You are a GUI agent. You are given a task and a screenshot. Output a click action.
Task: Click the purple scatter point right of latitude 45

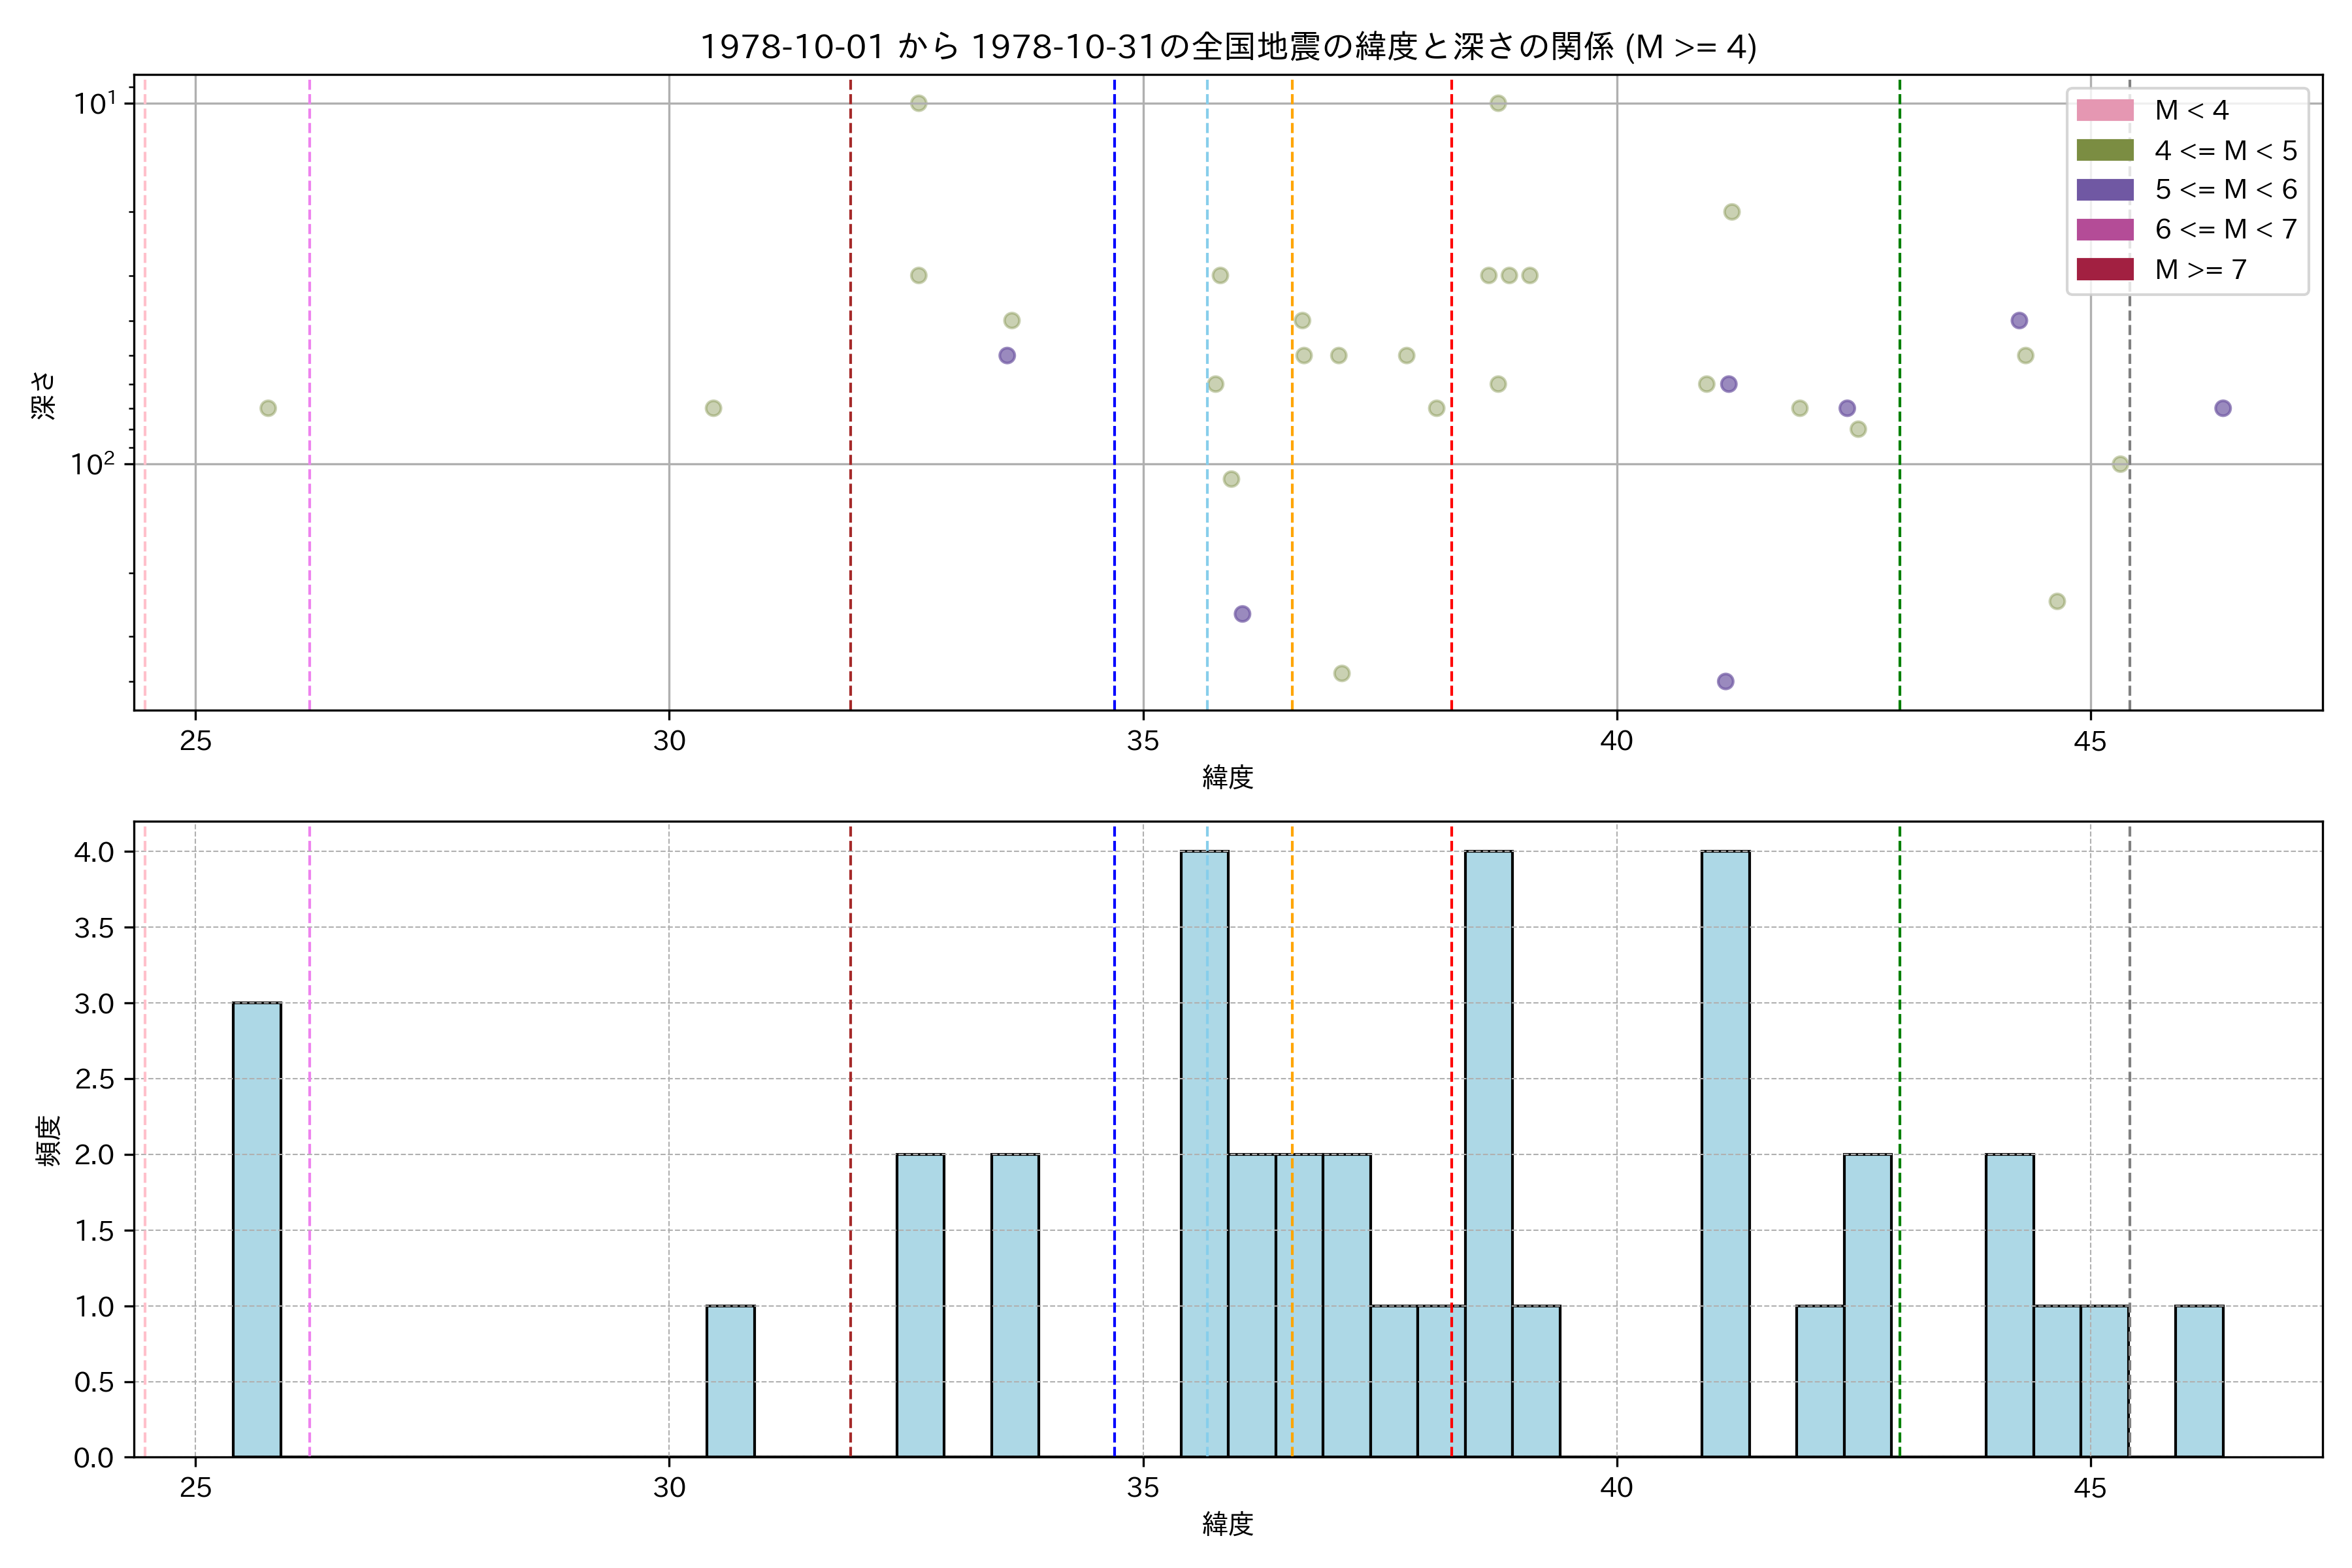click(2222, 408)
